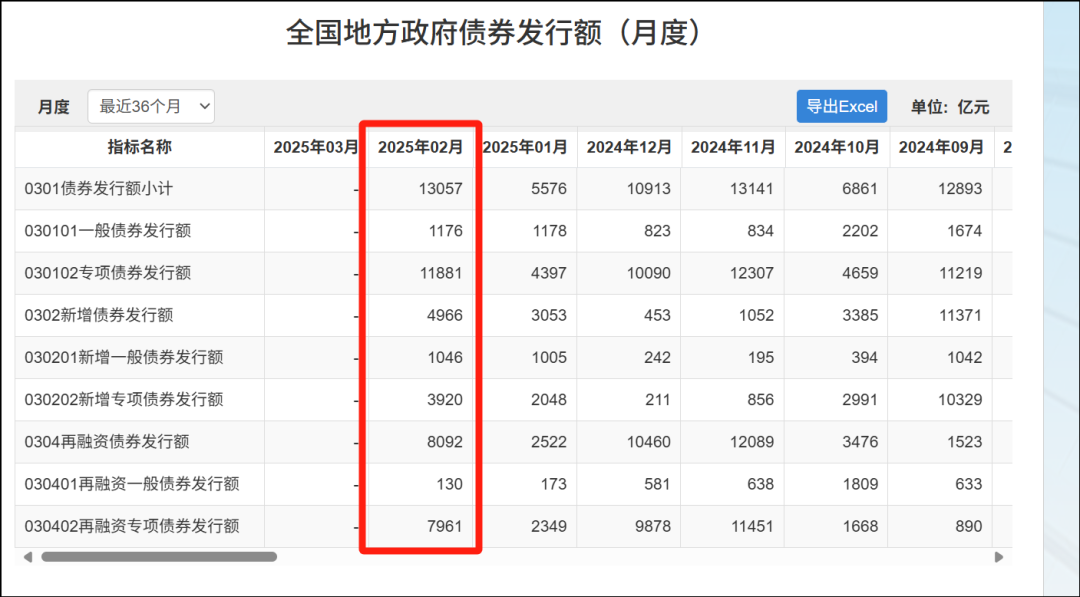Select the 2025年01月 column header
Screen dimensions: 1080x597
click(525, 147)
